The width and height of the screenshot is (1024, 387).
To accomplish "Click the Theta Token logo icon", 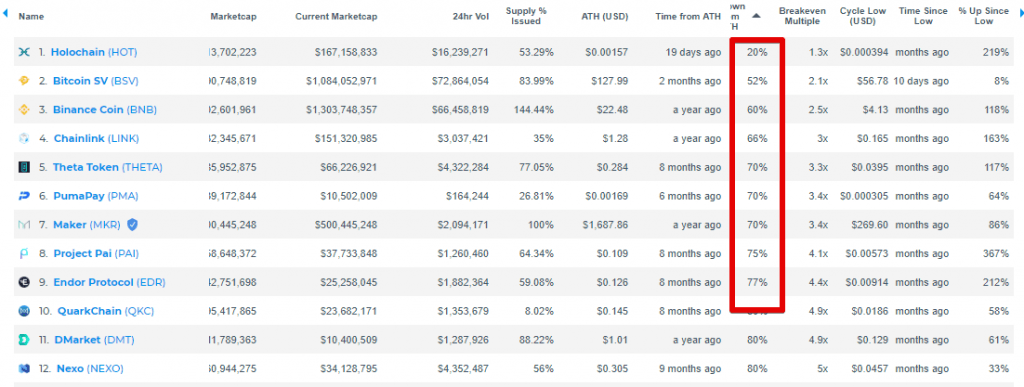I will coord(24,167).
